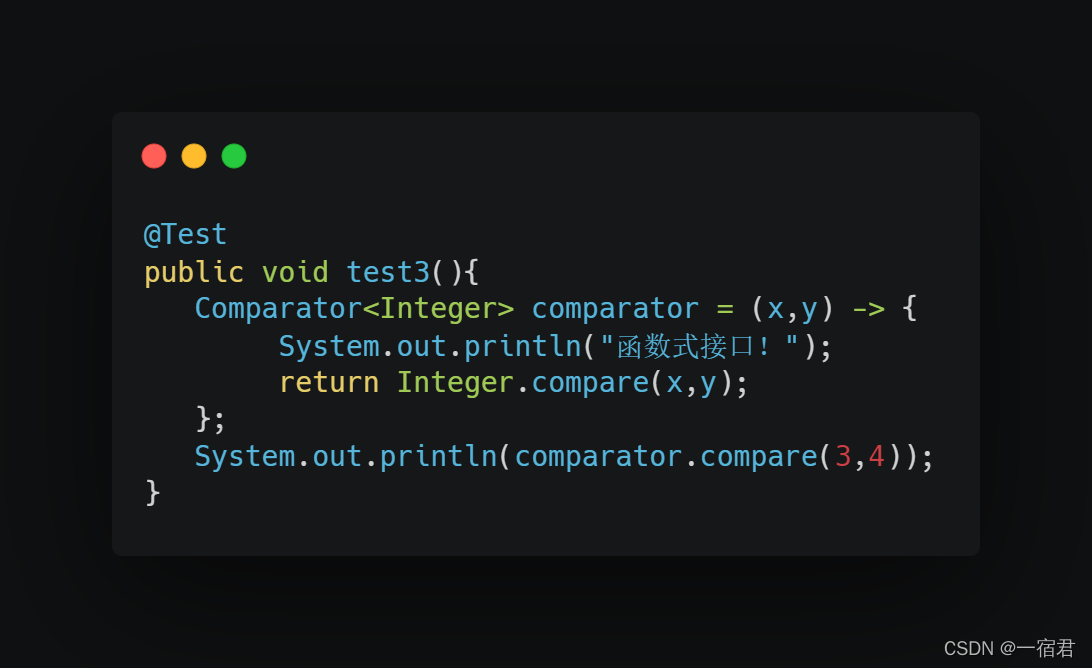Click the lambda arrow operator
Viewport: 1092px width, 668px height.
click(x=868, y=309)
